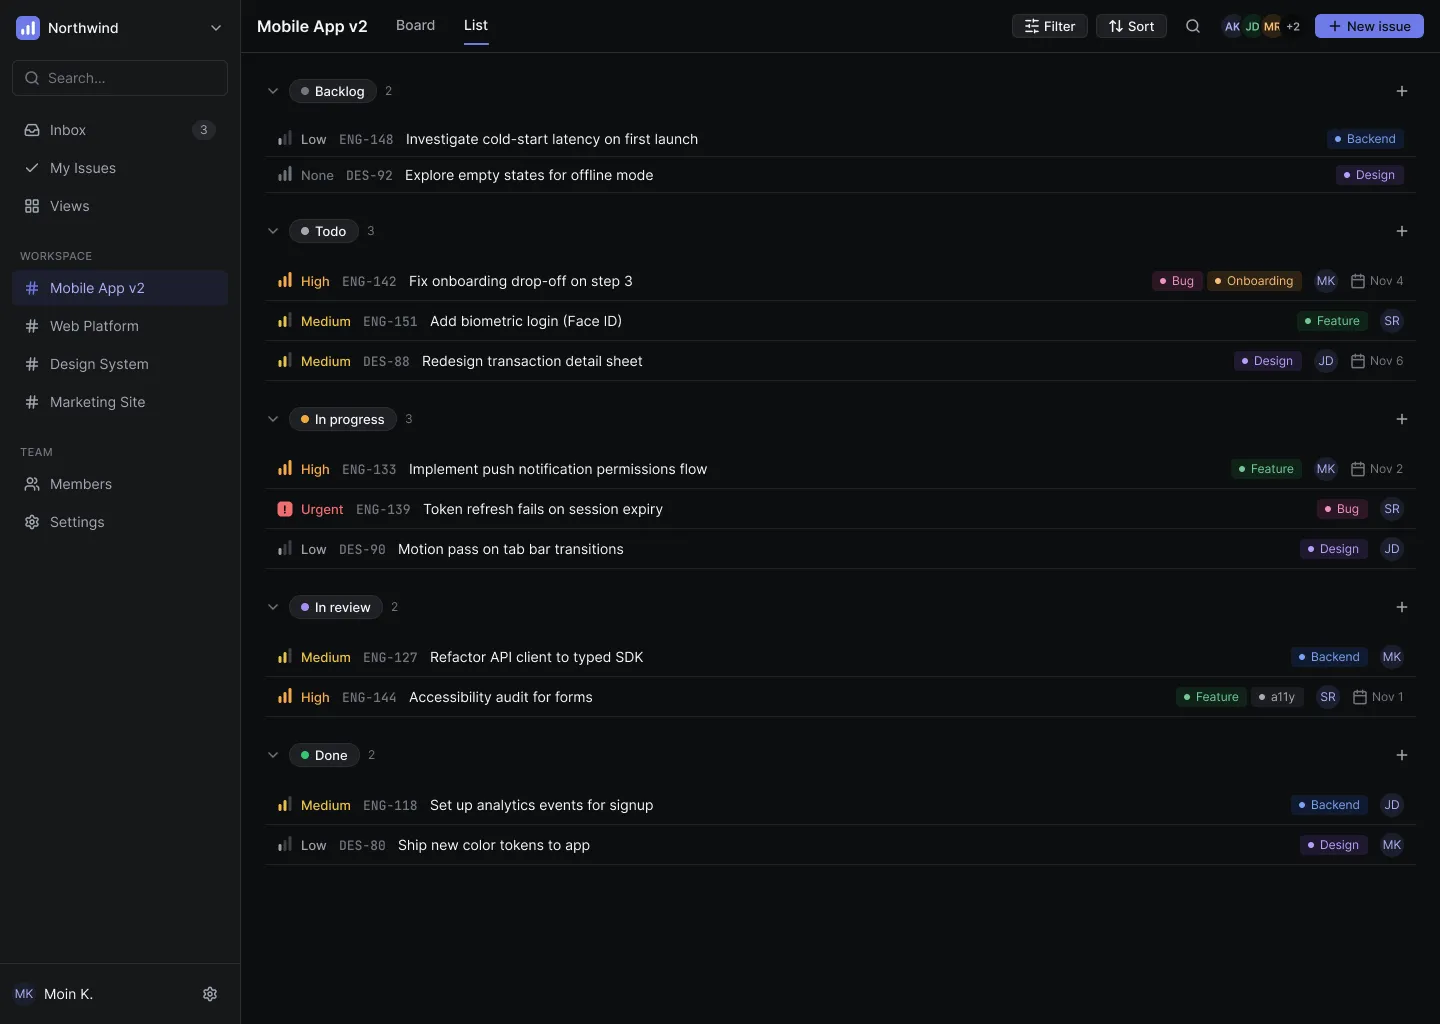The height and width of the screenshot is (1024, 1440).
Task: Open the Northwind workspace dropdown chevron
Action: [216, 28]
